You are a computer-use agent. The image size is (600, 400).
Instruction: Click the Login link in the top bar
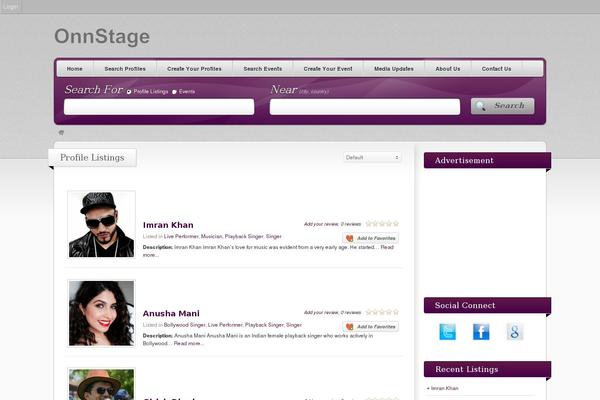click(11, 7)
